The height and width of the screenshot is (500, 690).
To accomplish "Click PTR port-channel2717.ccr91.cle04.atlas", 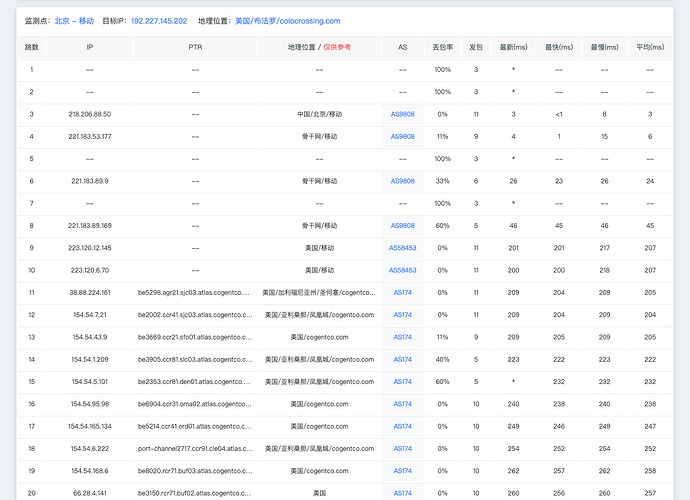I will [195, 449].
